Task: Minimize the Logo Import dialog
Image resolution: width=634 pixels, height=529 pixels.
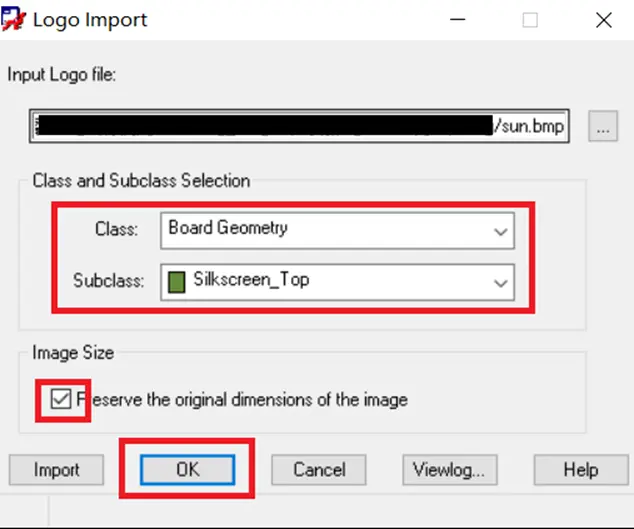Action: [x=458, y=19]
